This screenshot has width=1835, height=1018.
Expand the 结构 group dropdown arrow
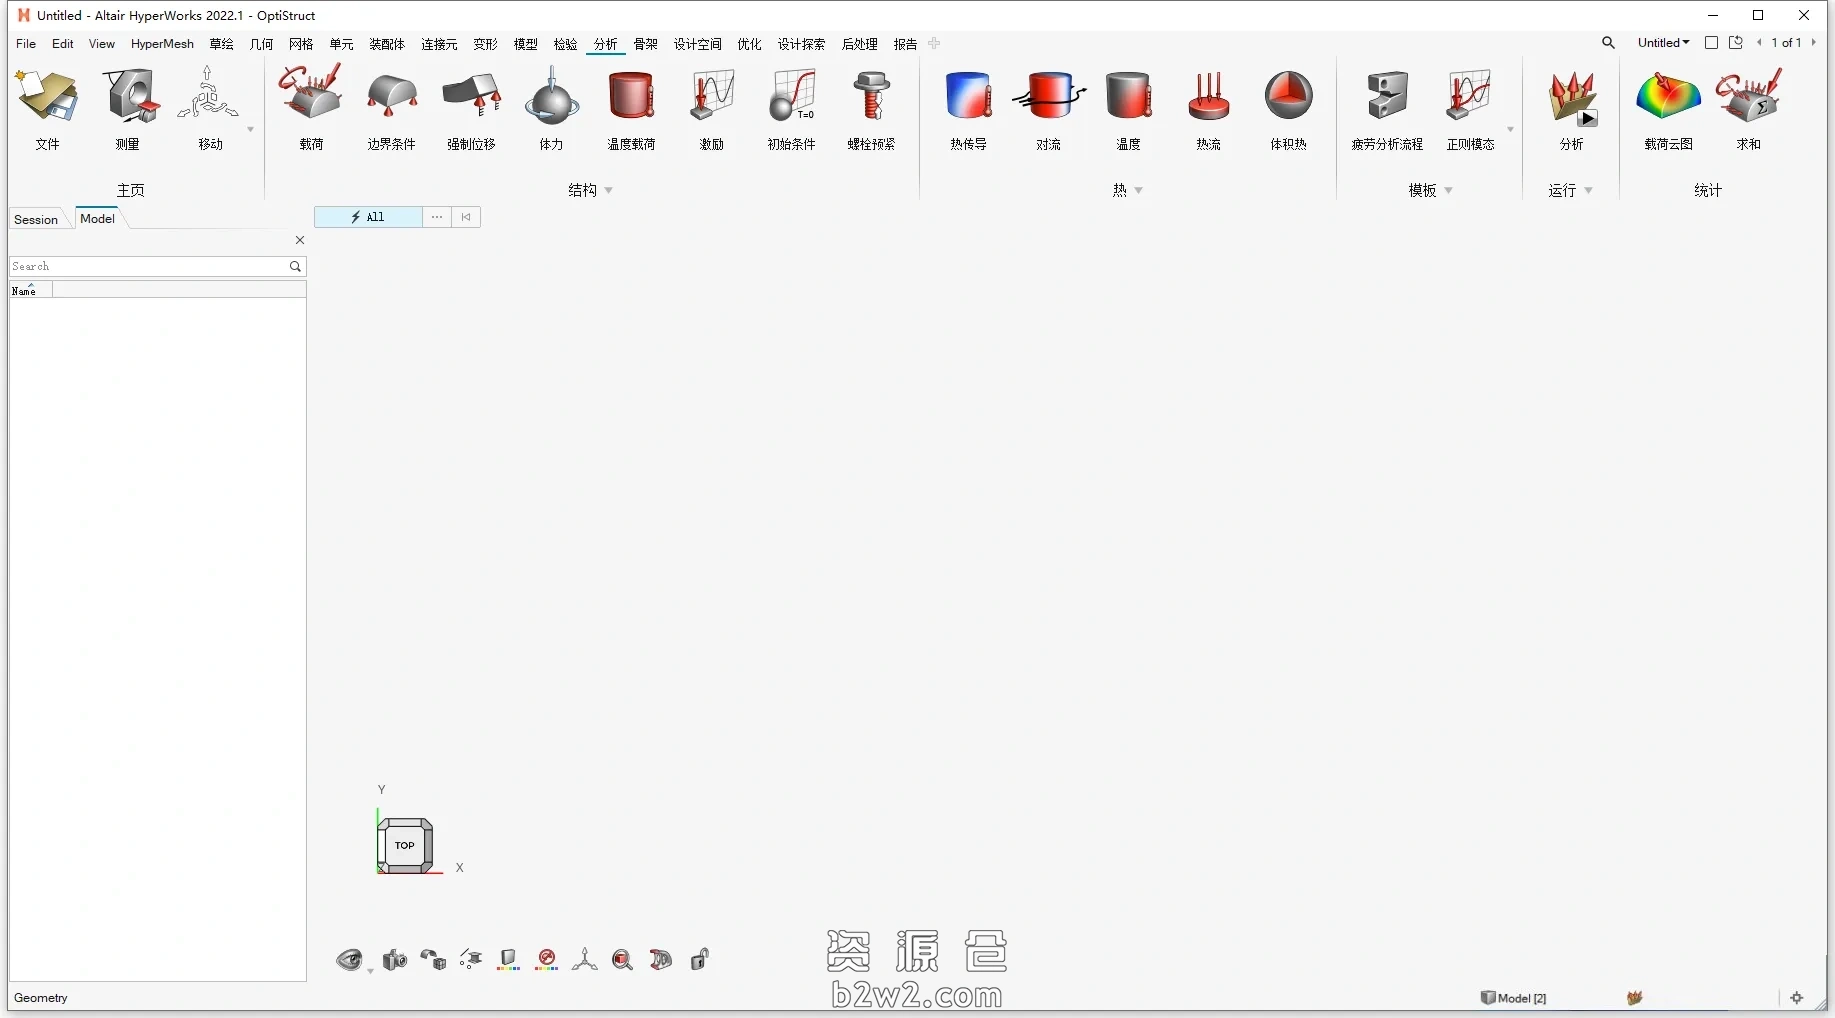point(609,190)
